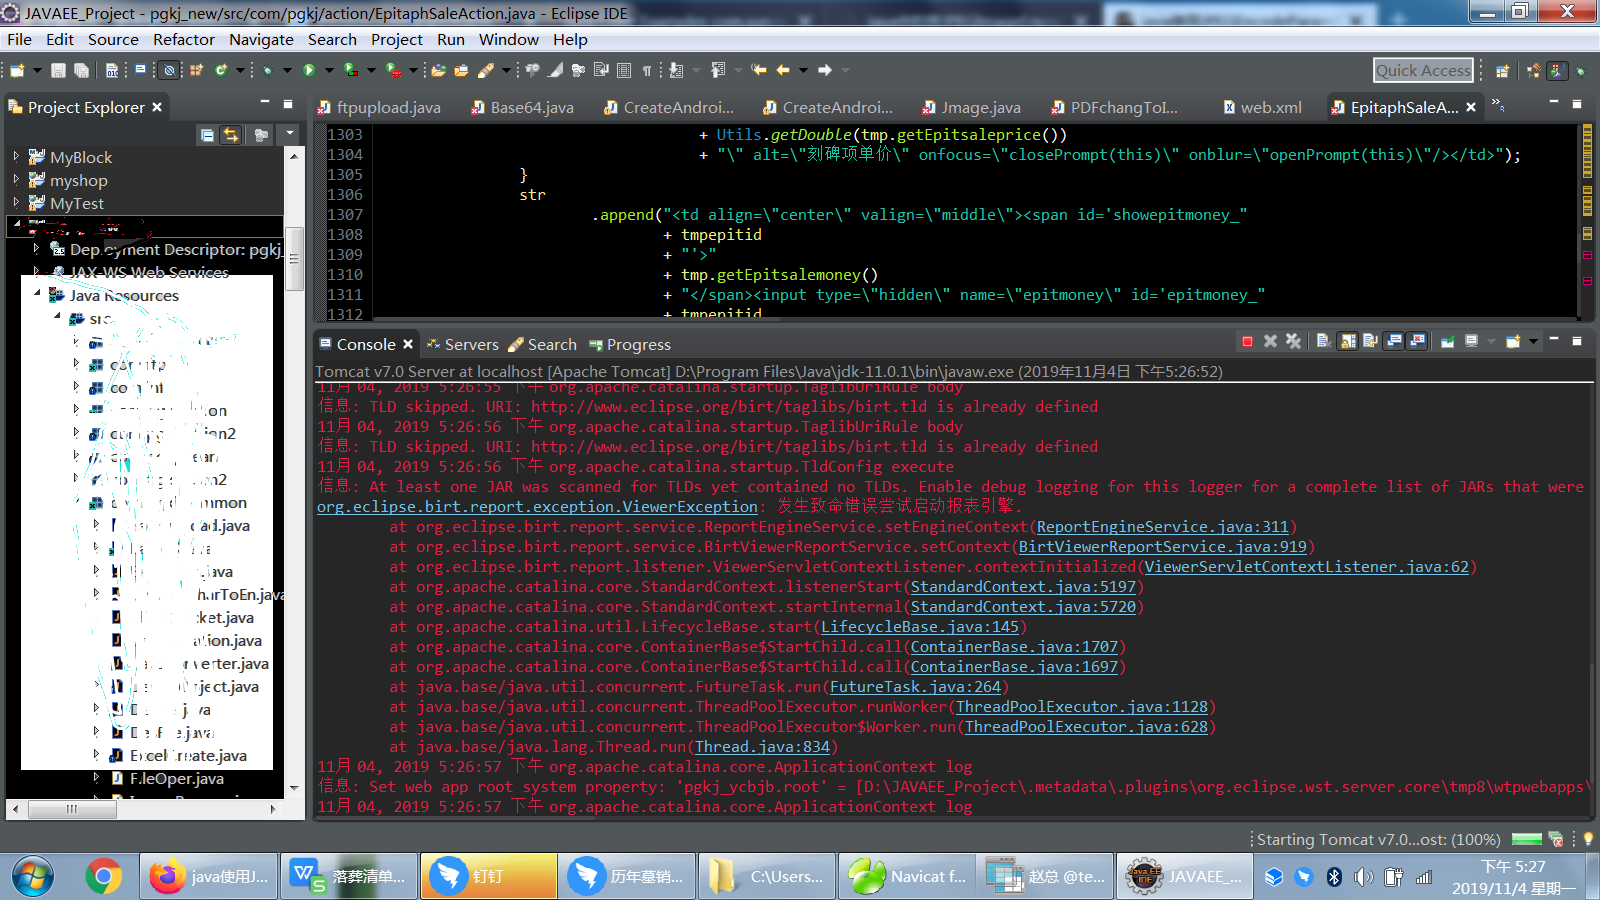Viewport: 1600px width, 900px height.
Task: Click the Starting Tomcat progress bar
Action: (1526, 839)
